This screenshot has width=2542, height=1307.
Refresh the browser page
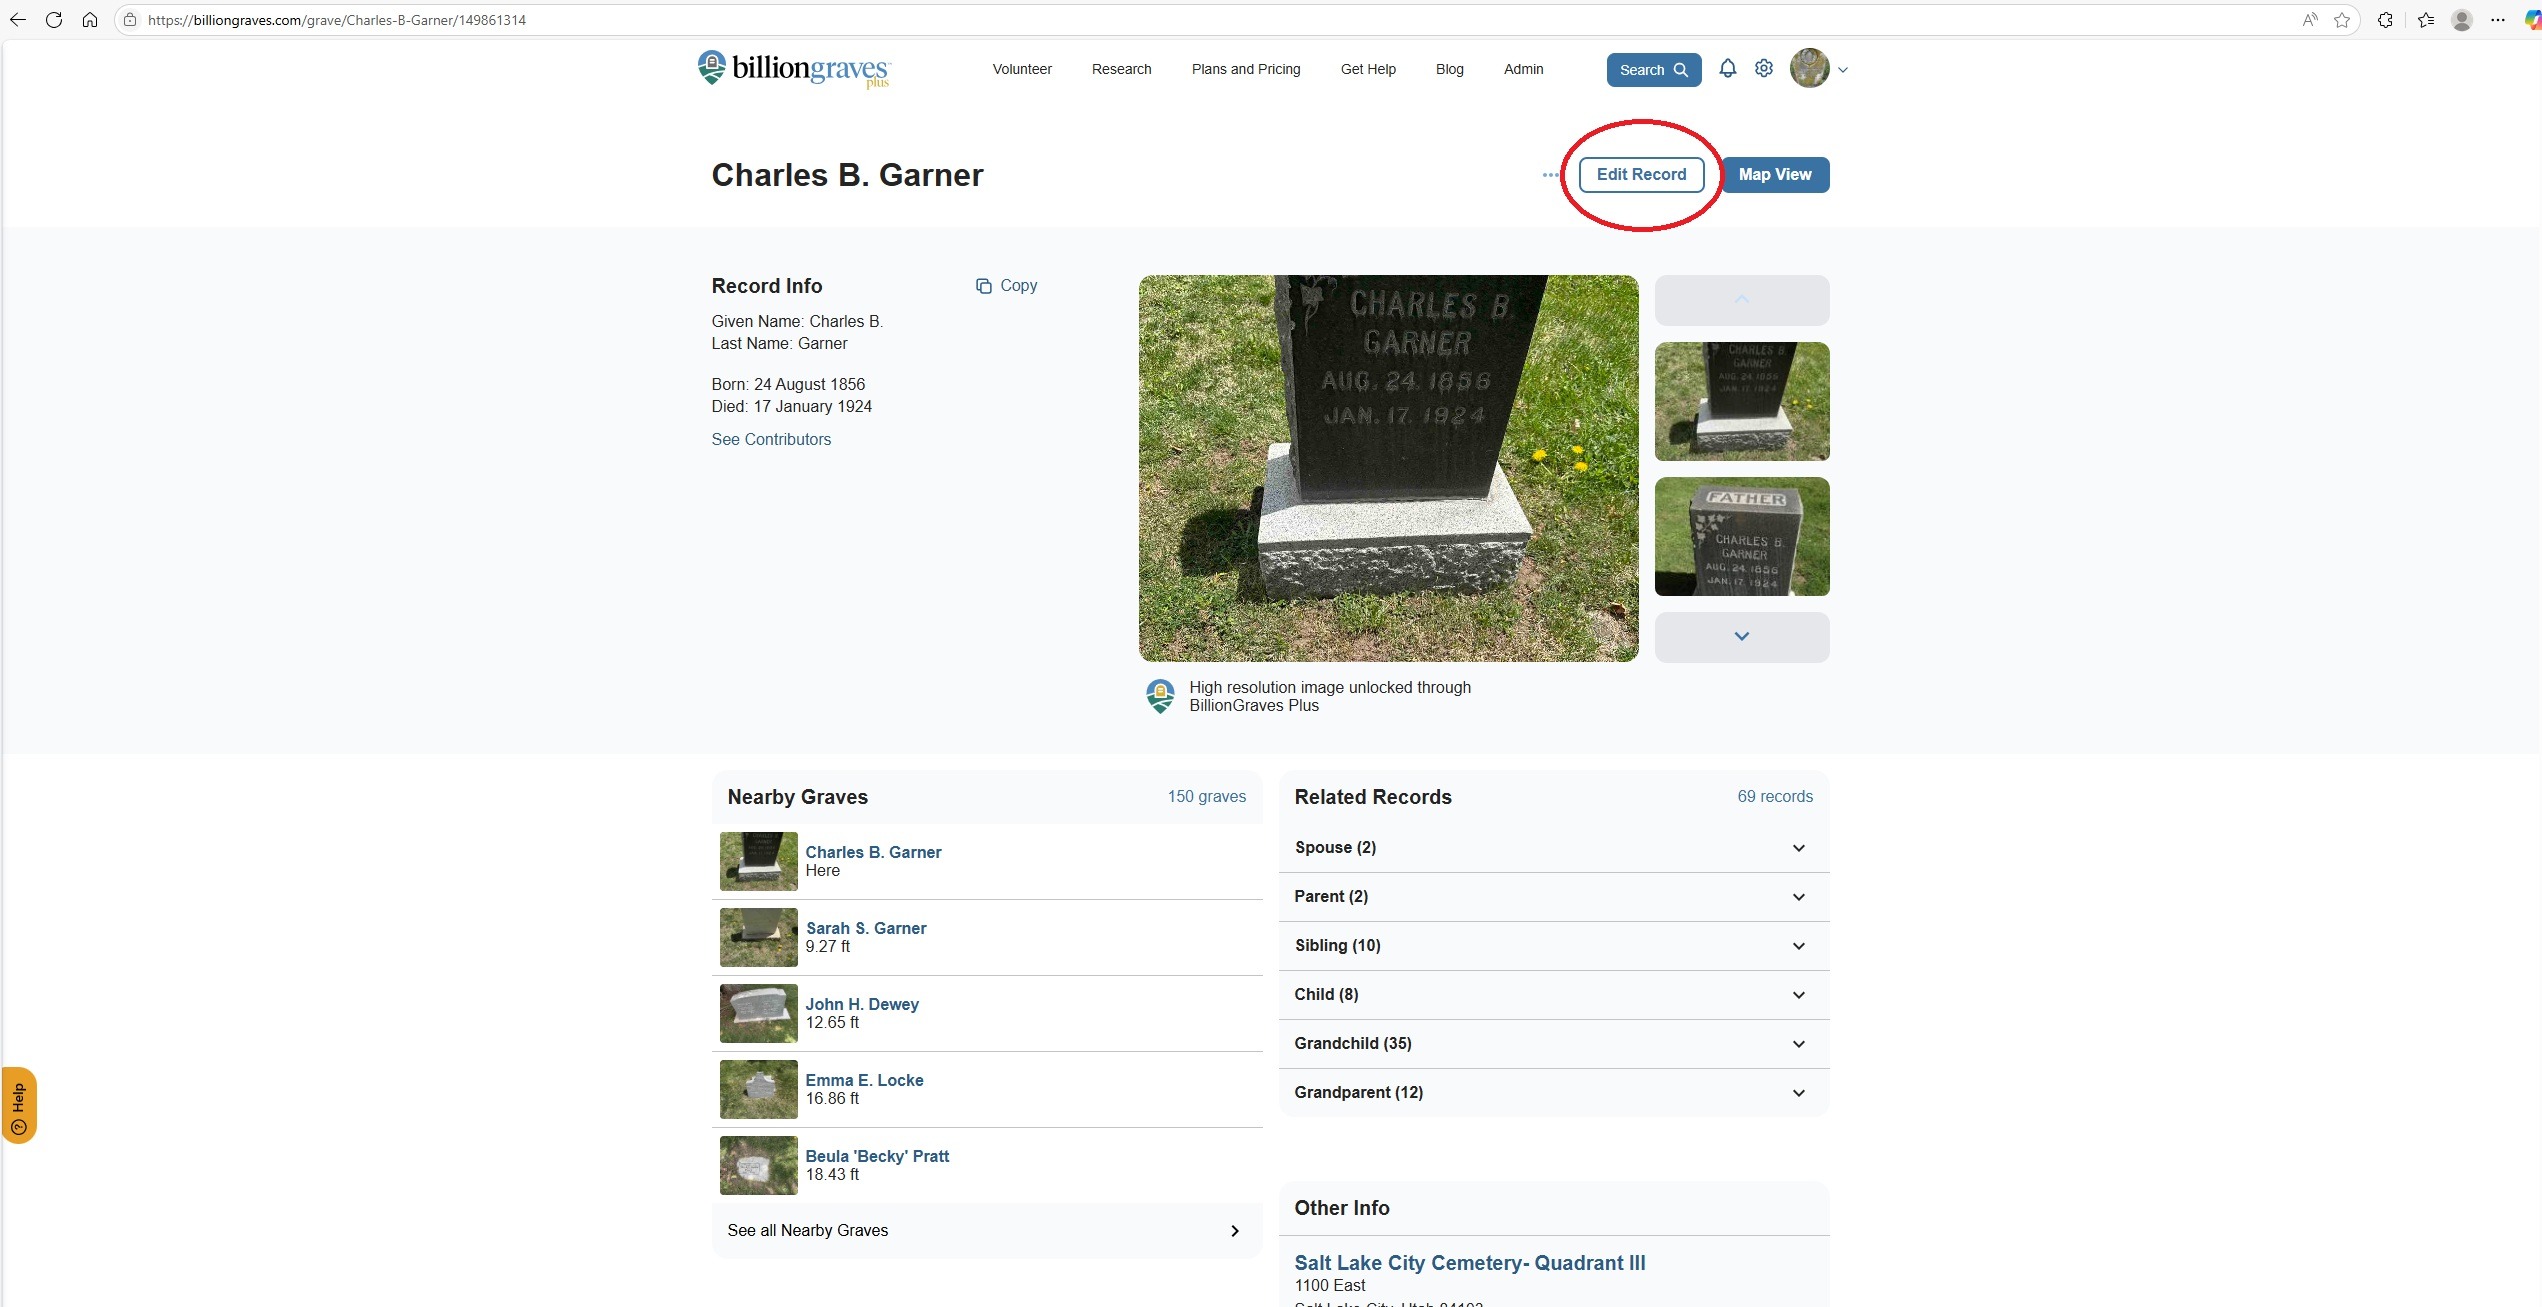coord(54,20)
